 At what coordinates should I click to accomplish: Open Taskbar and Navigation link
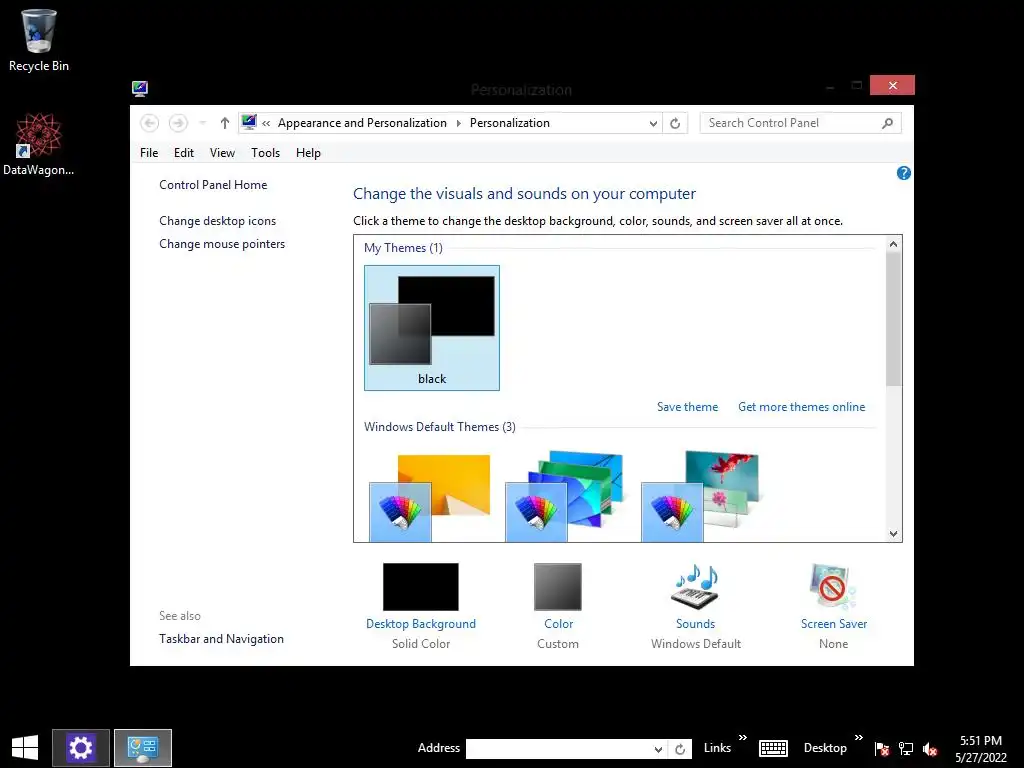click(221, 639)
